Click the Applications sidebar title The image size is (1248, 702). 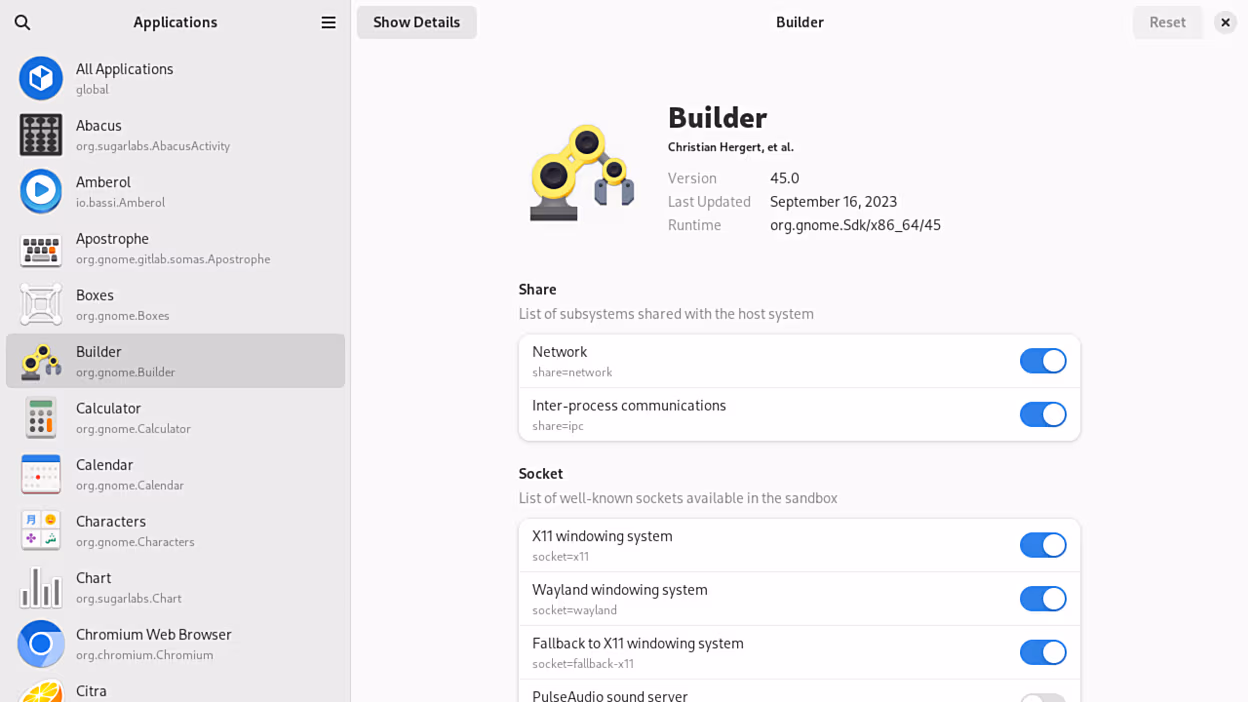point(175,22)
